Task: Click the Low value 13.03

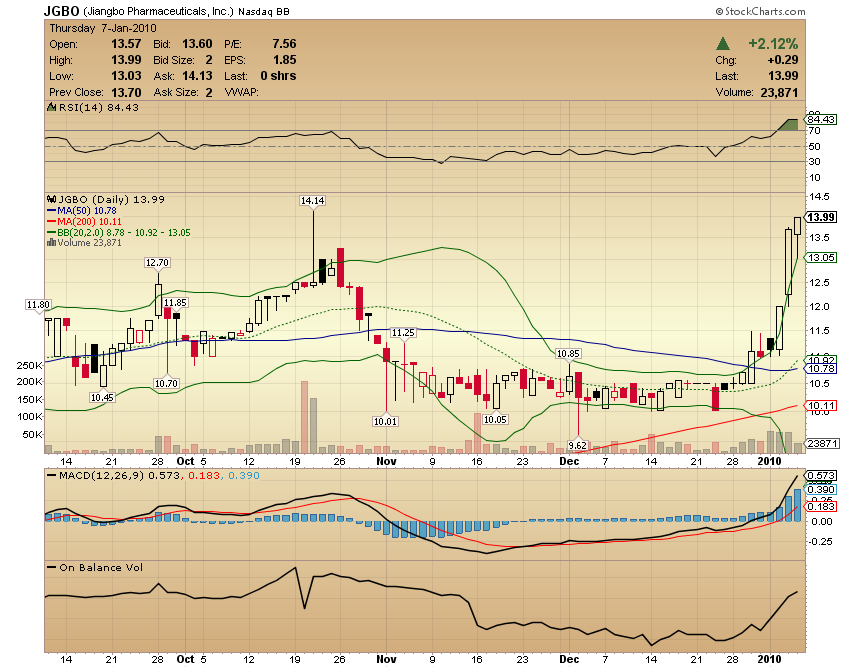Action: tap(126, 76)
